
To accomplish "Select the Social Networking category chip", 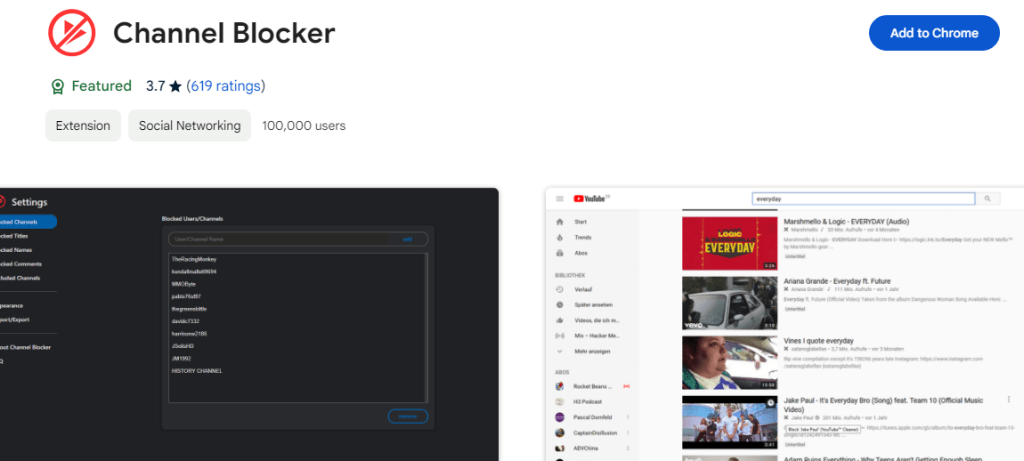I will (189, 125).
